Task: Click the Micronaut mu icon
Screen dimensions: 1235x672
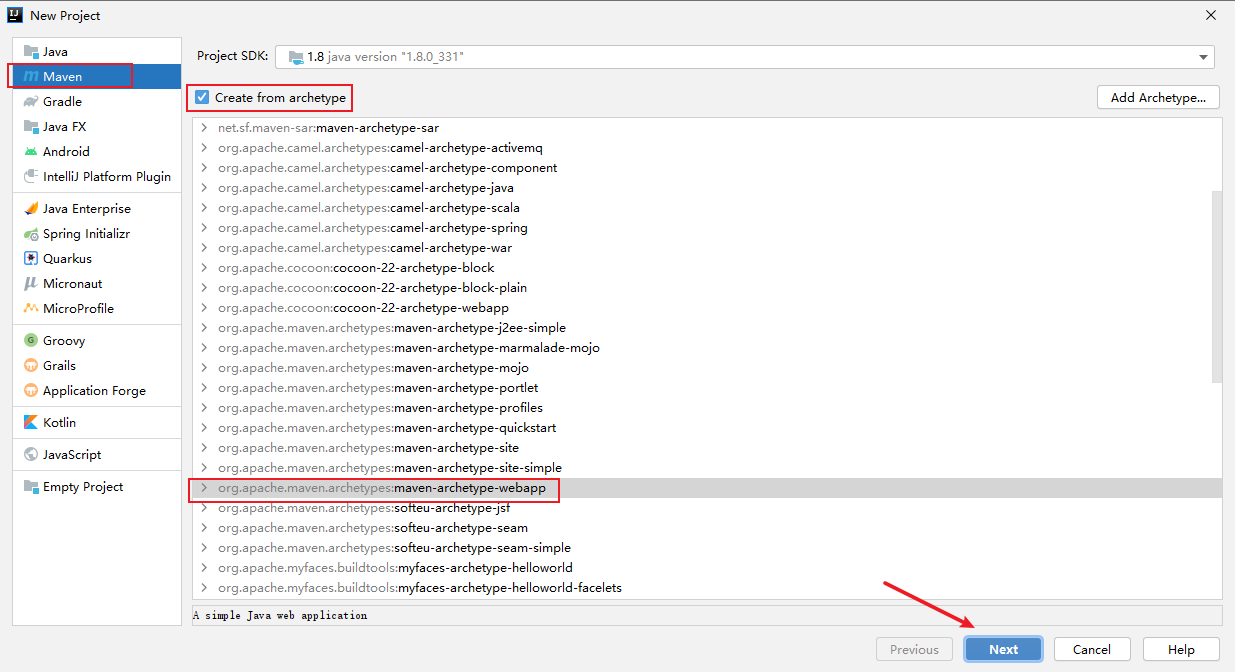Action: pyautogui.click(x=31, y=283)
